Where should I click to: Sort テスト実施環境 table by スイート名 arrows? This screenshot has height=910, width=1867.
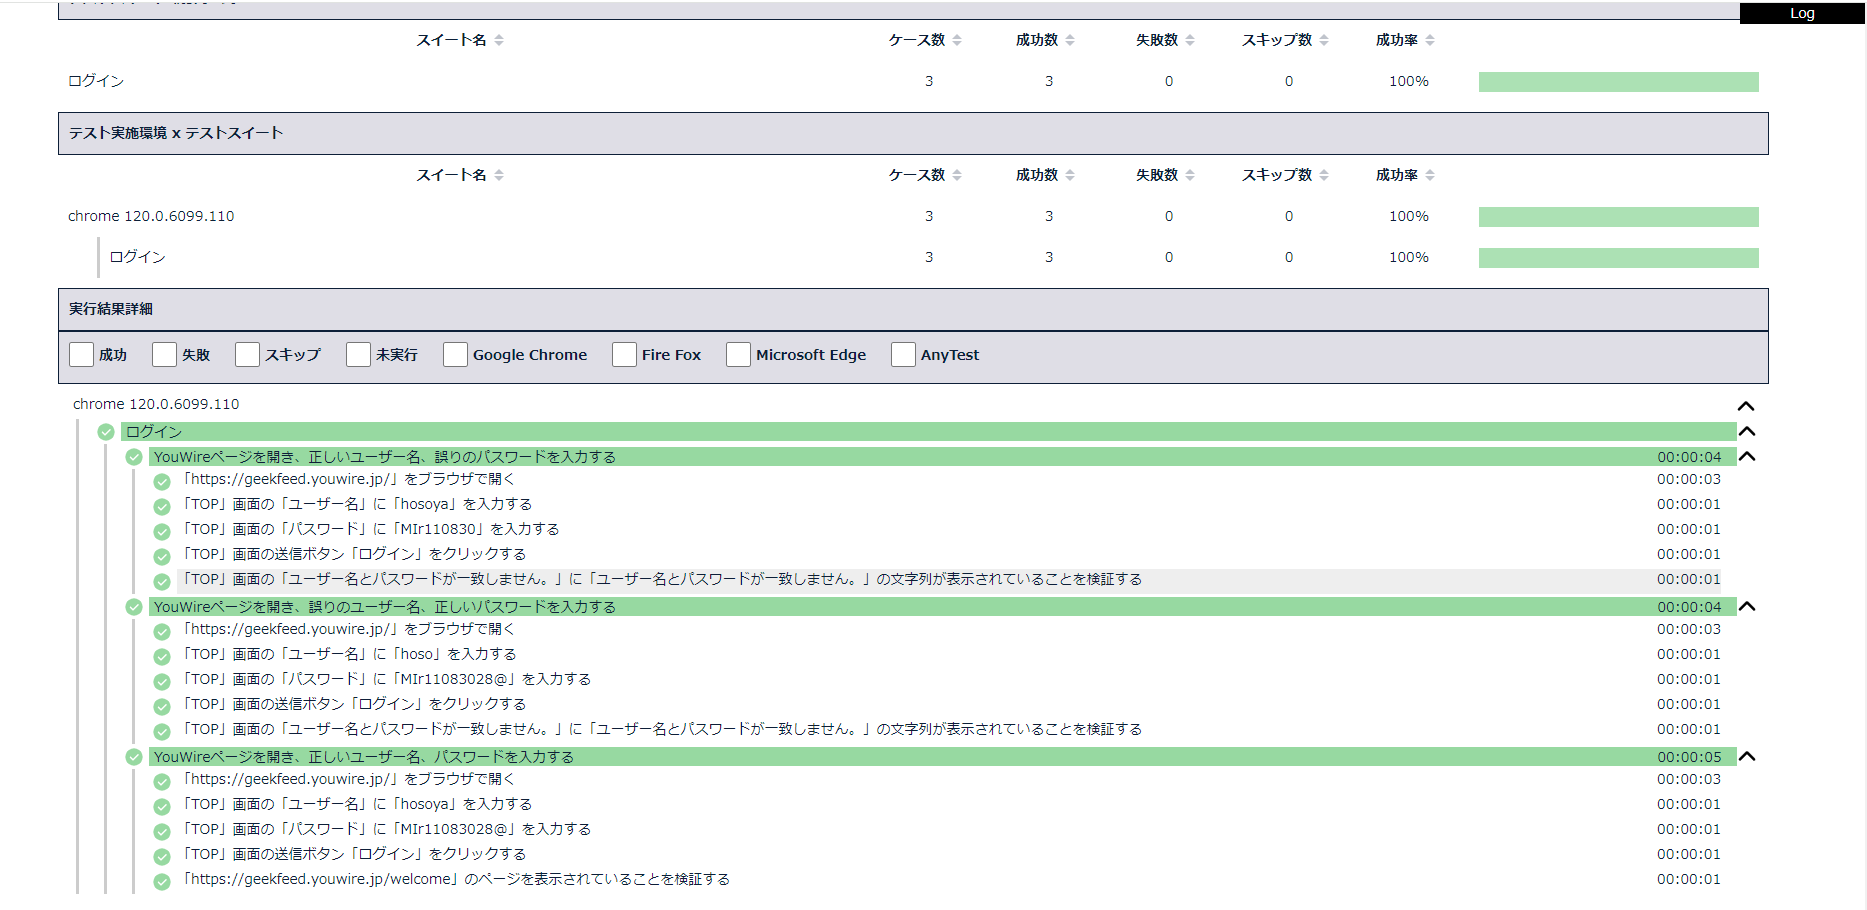(x=499, y=175)
